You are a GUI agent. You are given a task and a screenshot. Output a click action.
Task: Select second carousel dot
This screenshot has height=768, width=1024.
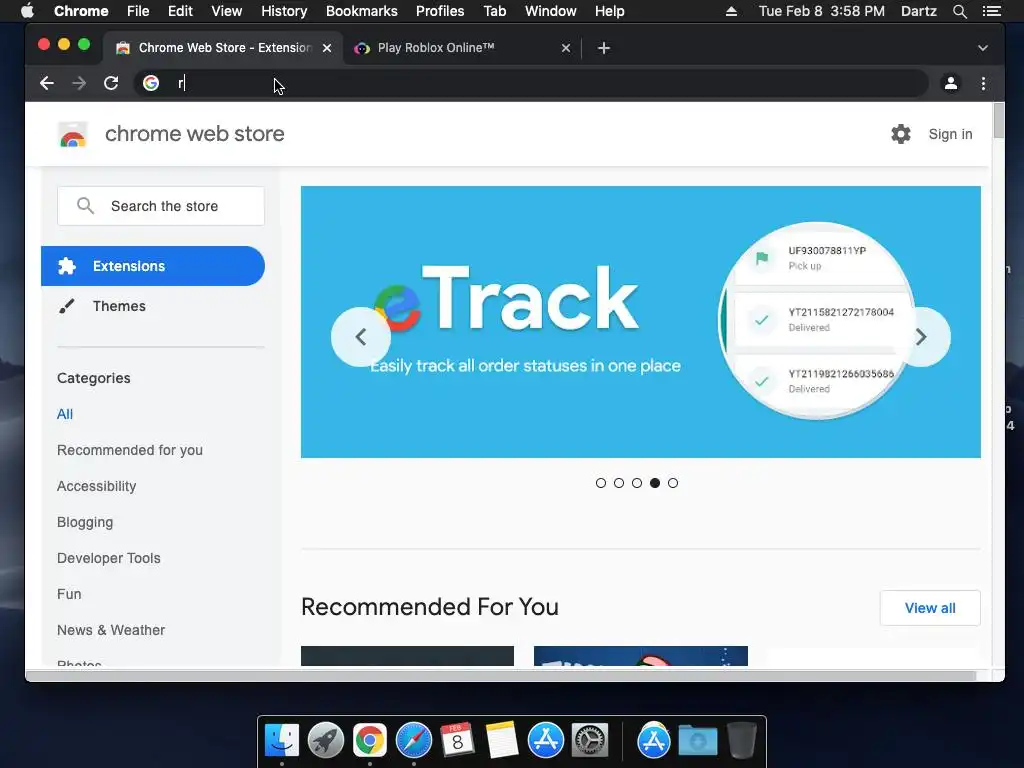pyautogui.click(x=618, y=483)
